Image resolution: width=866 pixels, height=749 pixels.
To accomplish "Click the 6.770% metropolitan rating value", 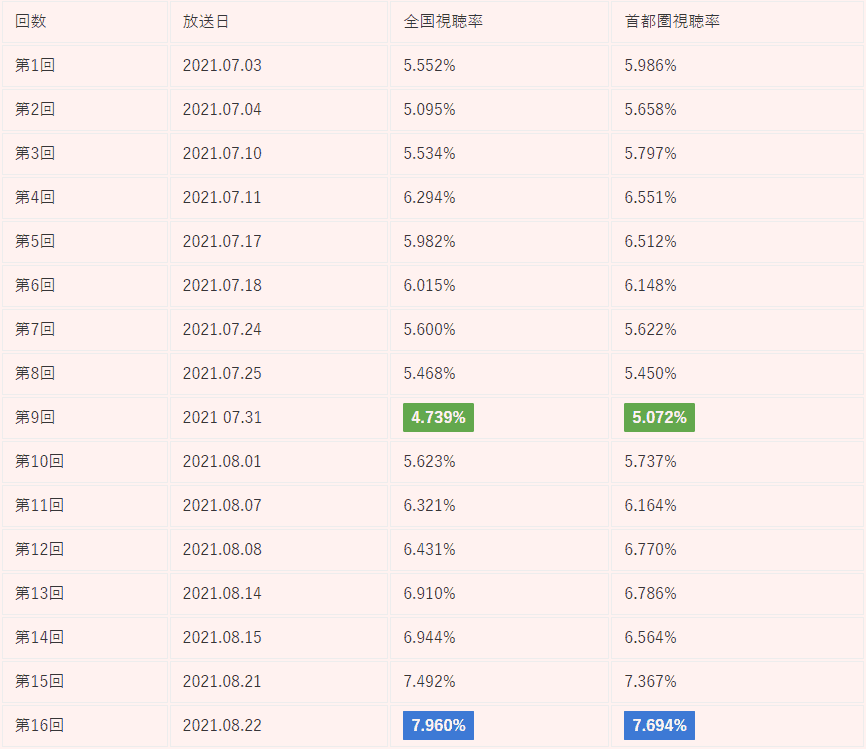I will click(x=651, y=549).
